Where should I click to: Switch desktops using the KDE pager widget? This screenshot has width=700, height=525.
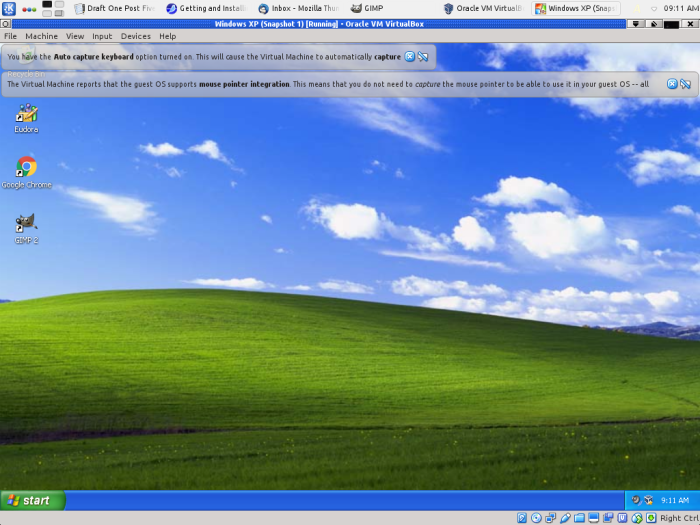(x=53, y=8)
